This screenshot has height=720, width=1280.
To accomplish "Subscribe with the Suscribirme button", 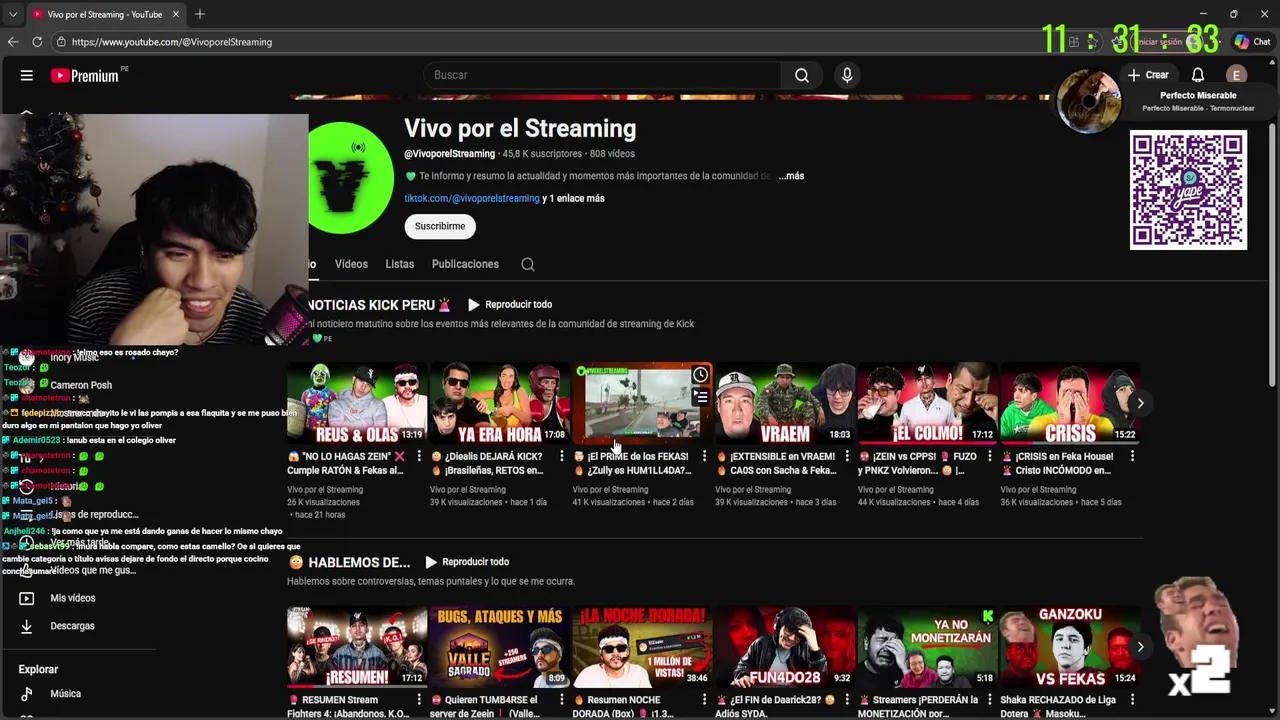I will (440, 226).
